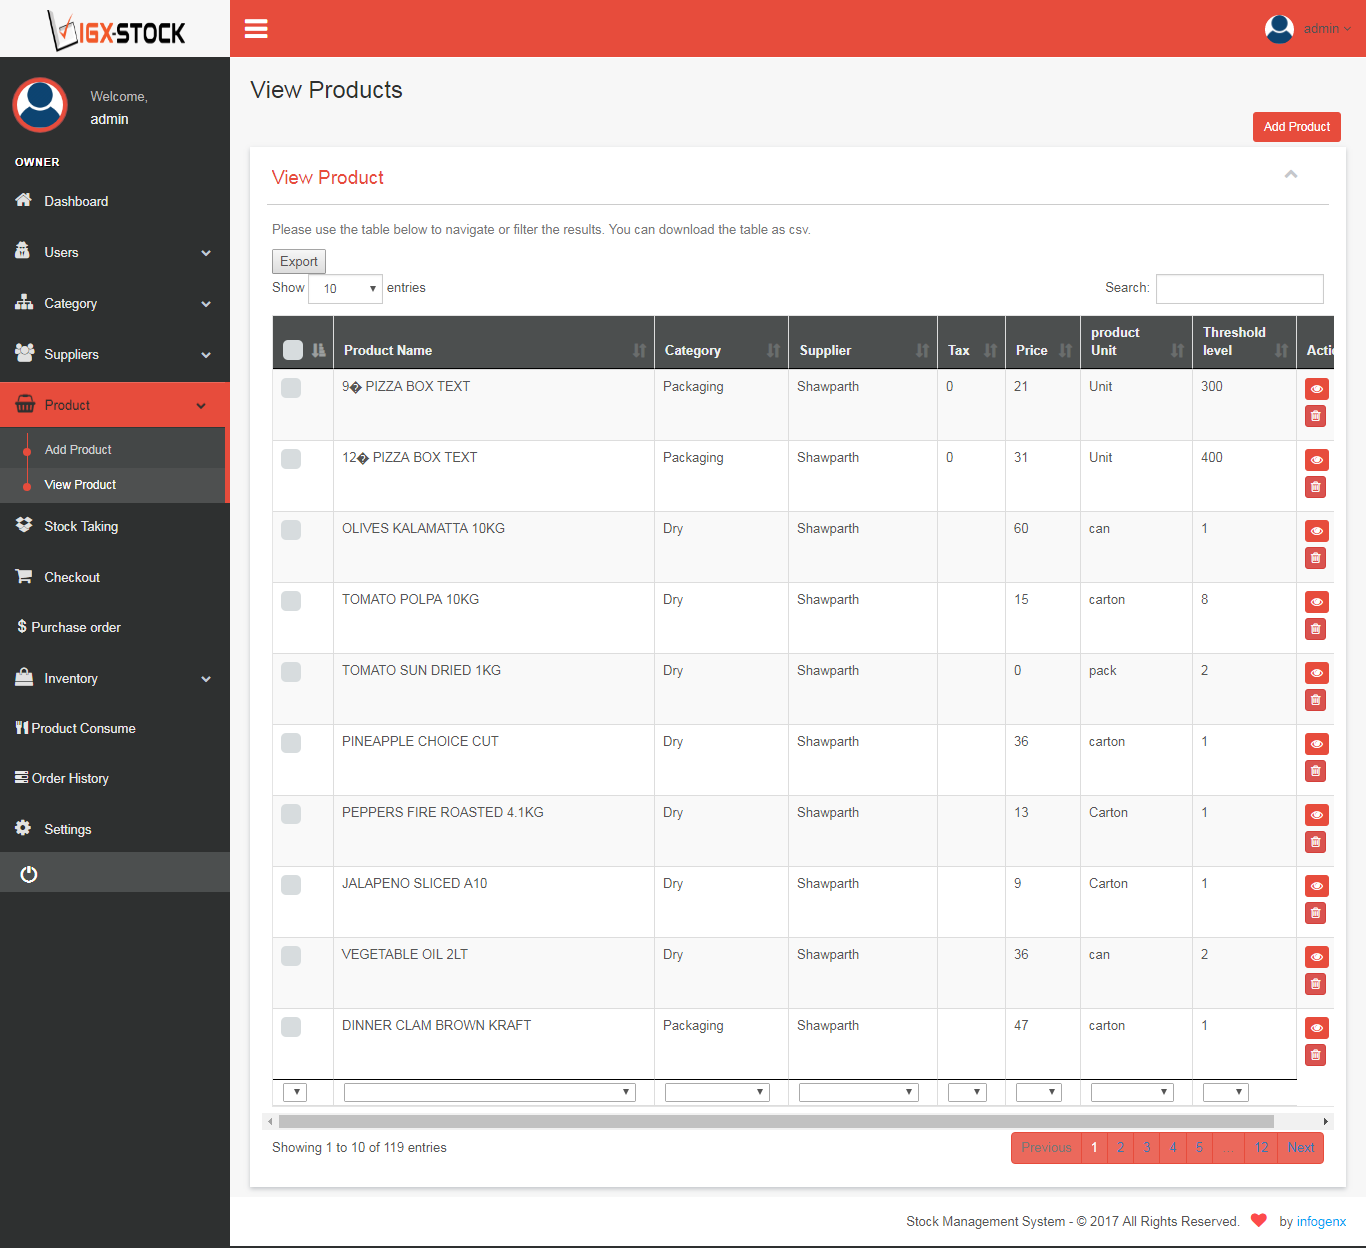Toggle the select-all checkbox in table header
The height and width of the screenshot is (1248, 1366).
[293, 350]
